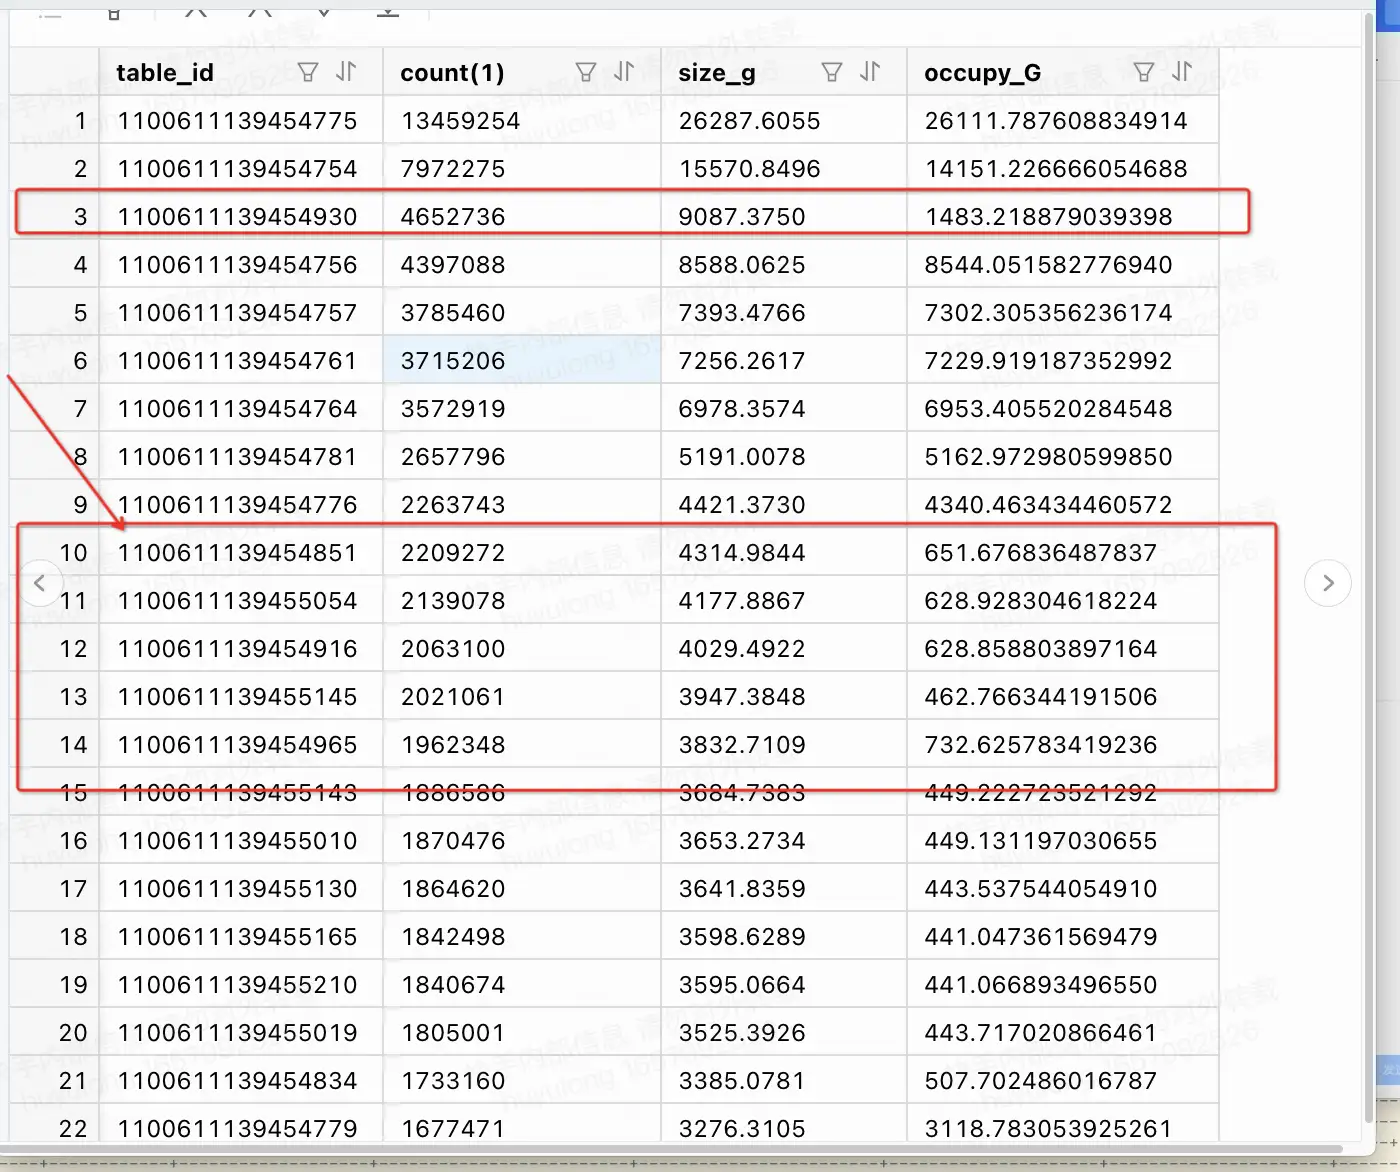Sort the table_id column
The width and height of the screenshot is (1400, 1172).
tap(346, 72)
